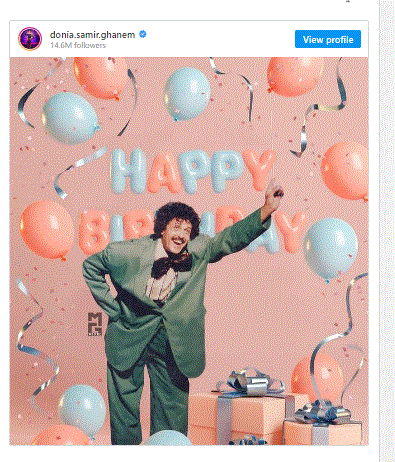395x462 pixels.
Task: Click the View profile button
Action: pyautogui.click(x=328, y=39)
